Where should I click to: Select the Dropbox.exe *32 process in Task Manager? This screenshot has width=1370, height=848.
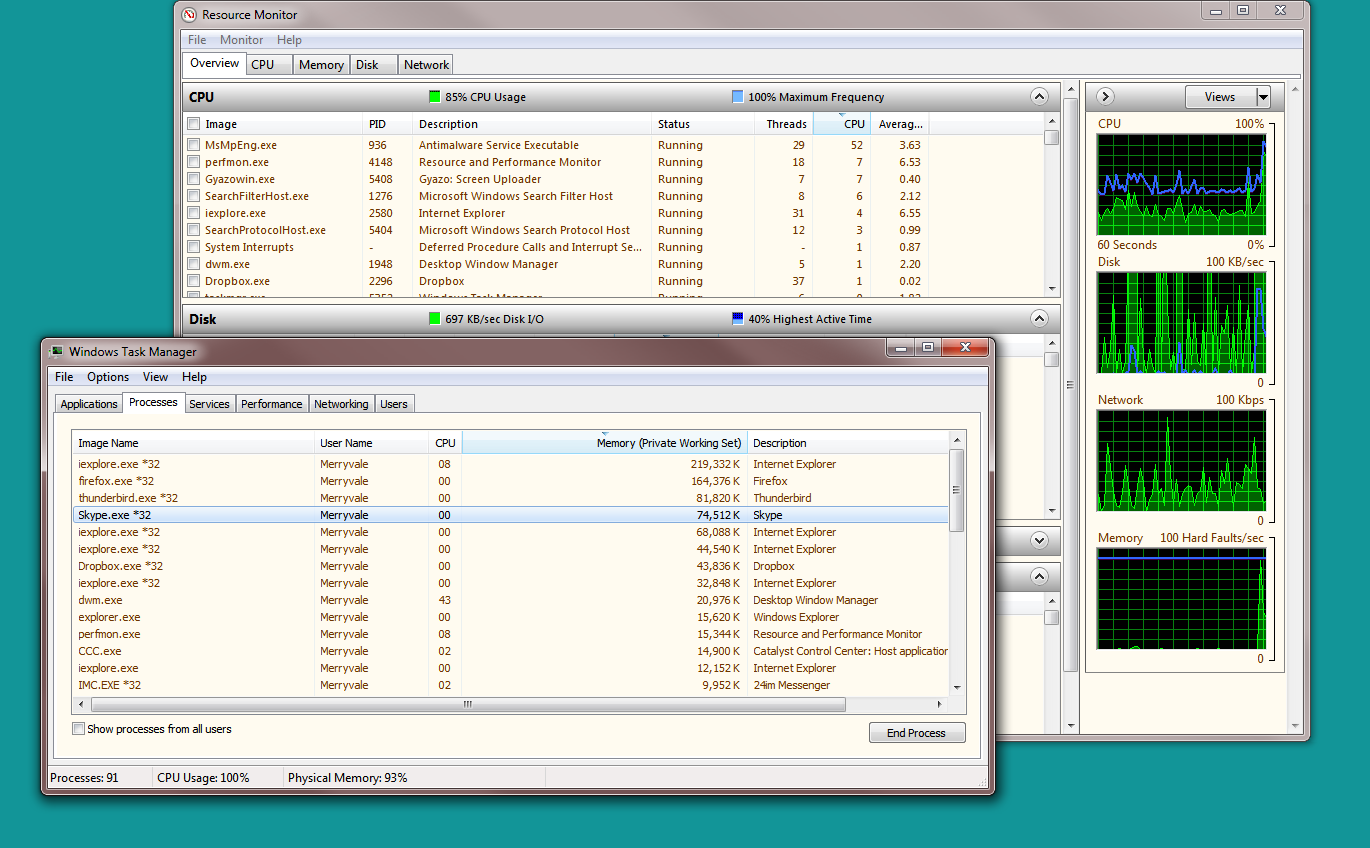click(510, 566)
